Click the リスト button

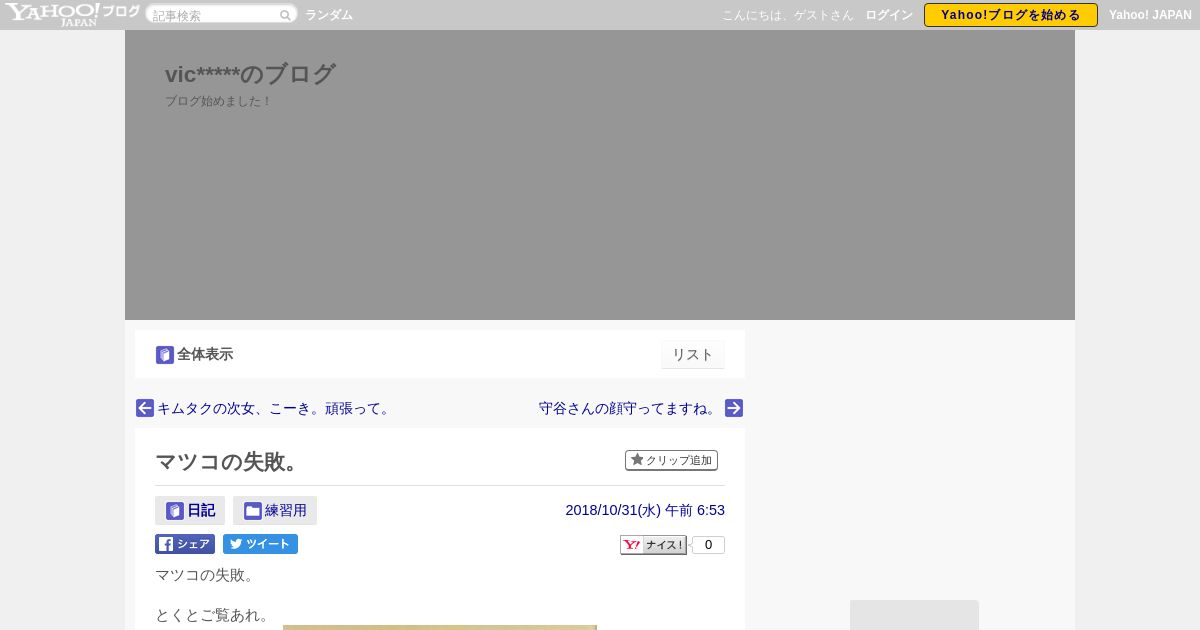pos(692,355)
